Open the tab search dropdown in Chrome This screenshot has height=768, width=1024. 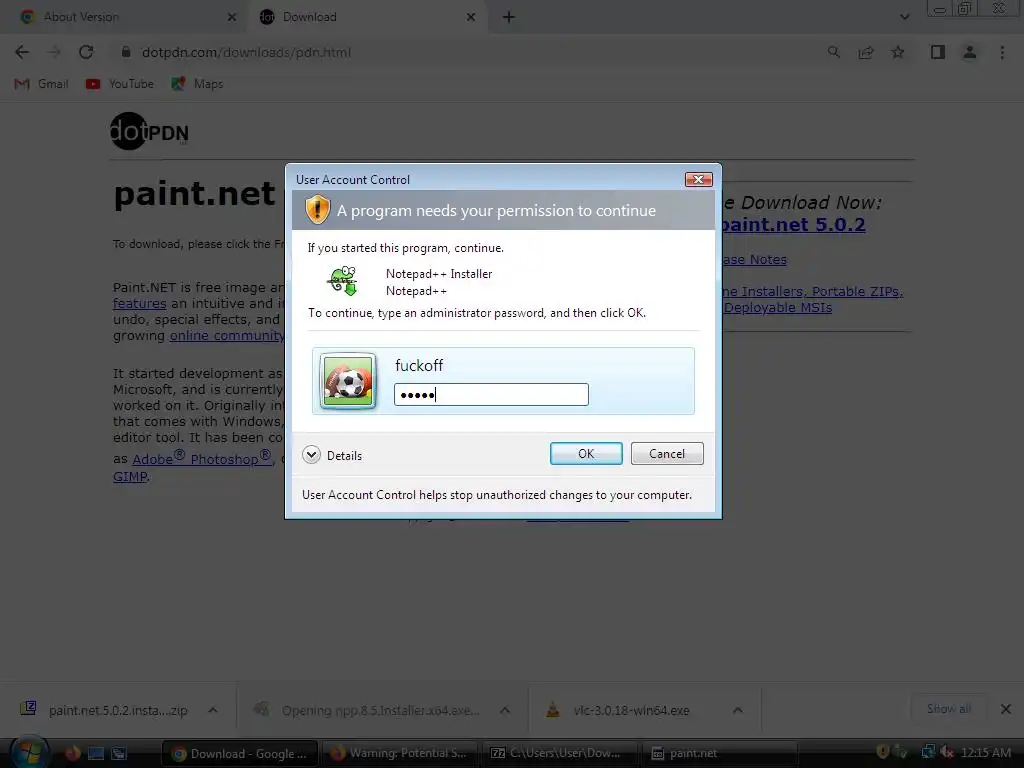pyautogui.click(x=904, y=17)
